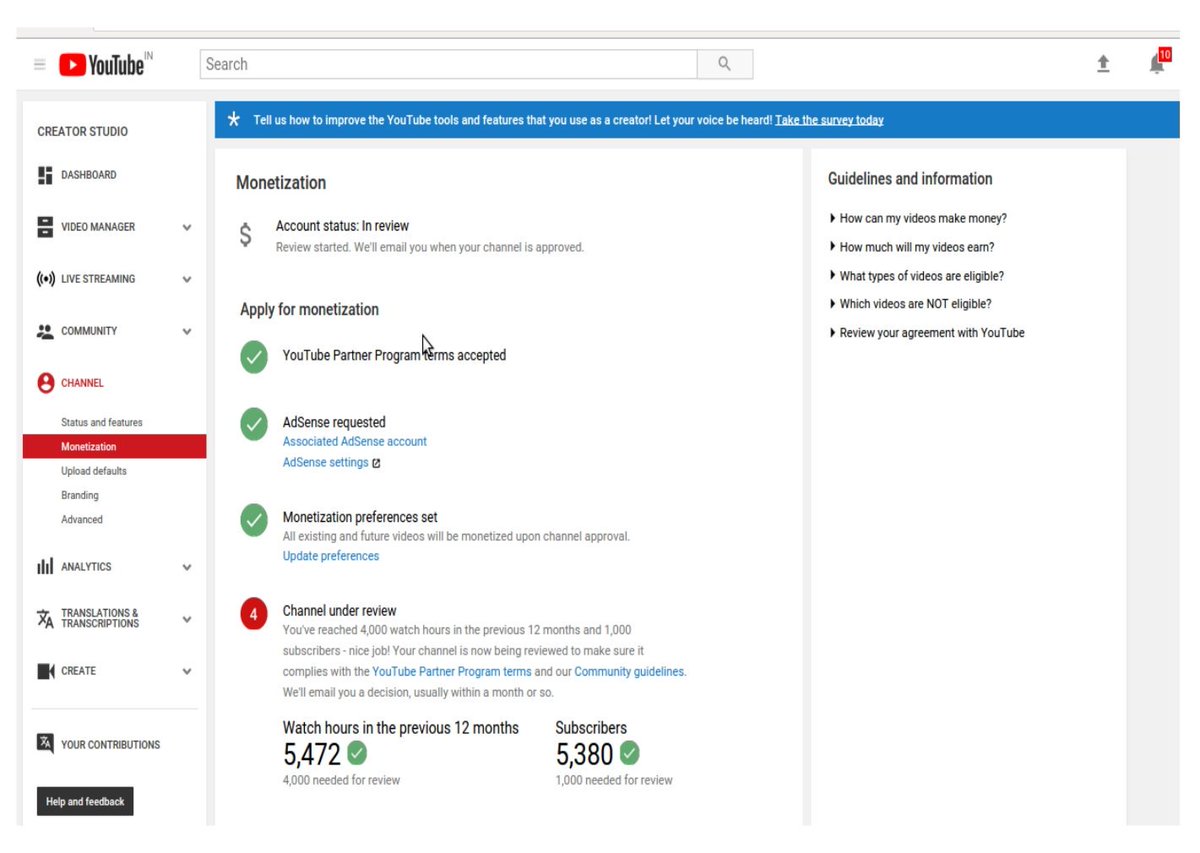Select the Monetization sidebar item
1200x853 pixels.
tap(114, 447)
